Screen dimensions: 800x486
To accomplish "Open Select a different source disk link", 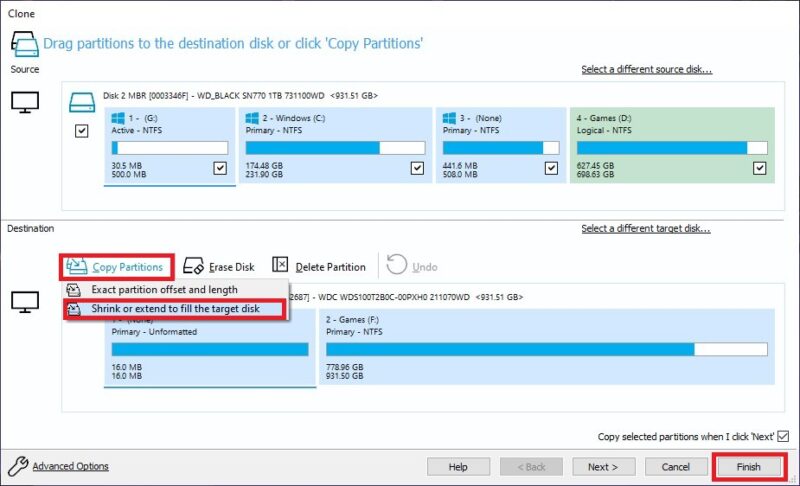I will click(x=646, y=69).
